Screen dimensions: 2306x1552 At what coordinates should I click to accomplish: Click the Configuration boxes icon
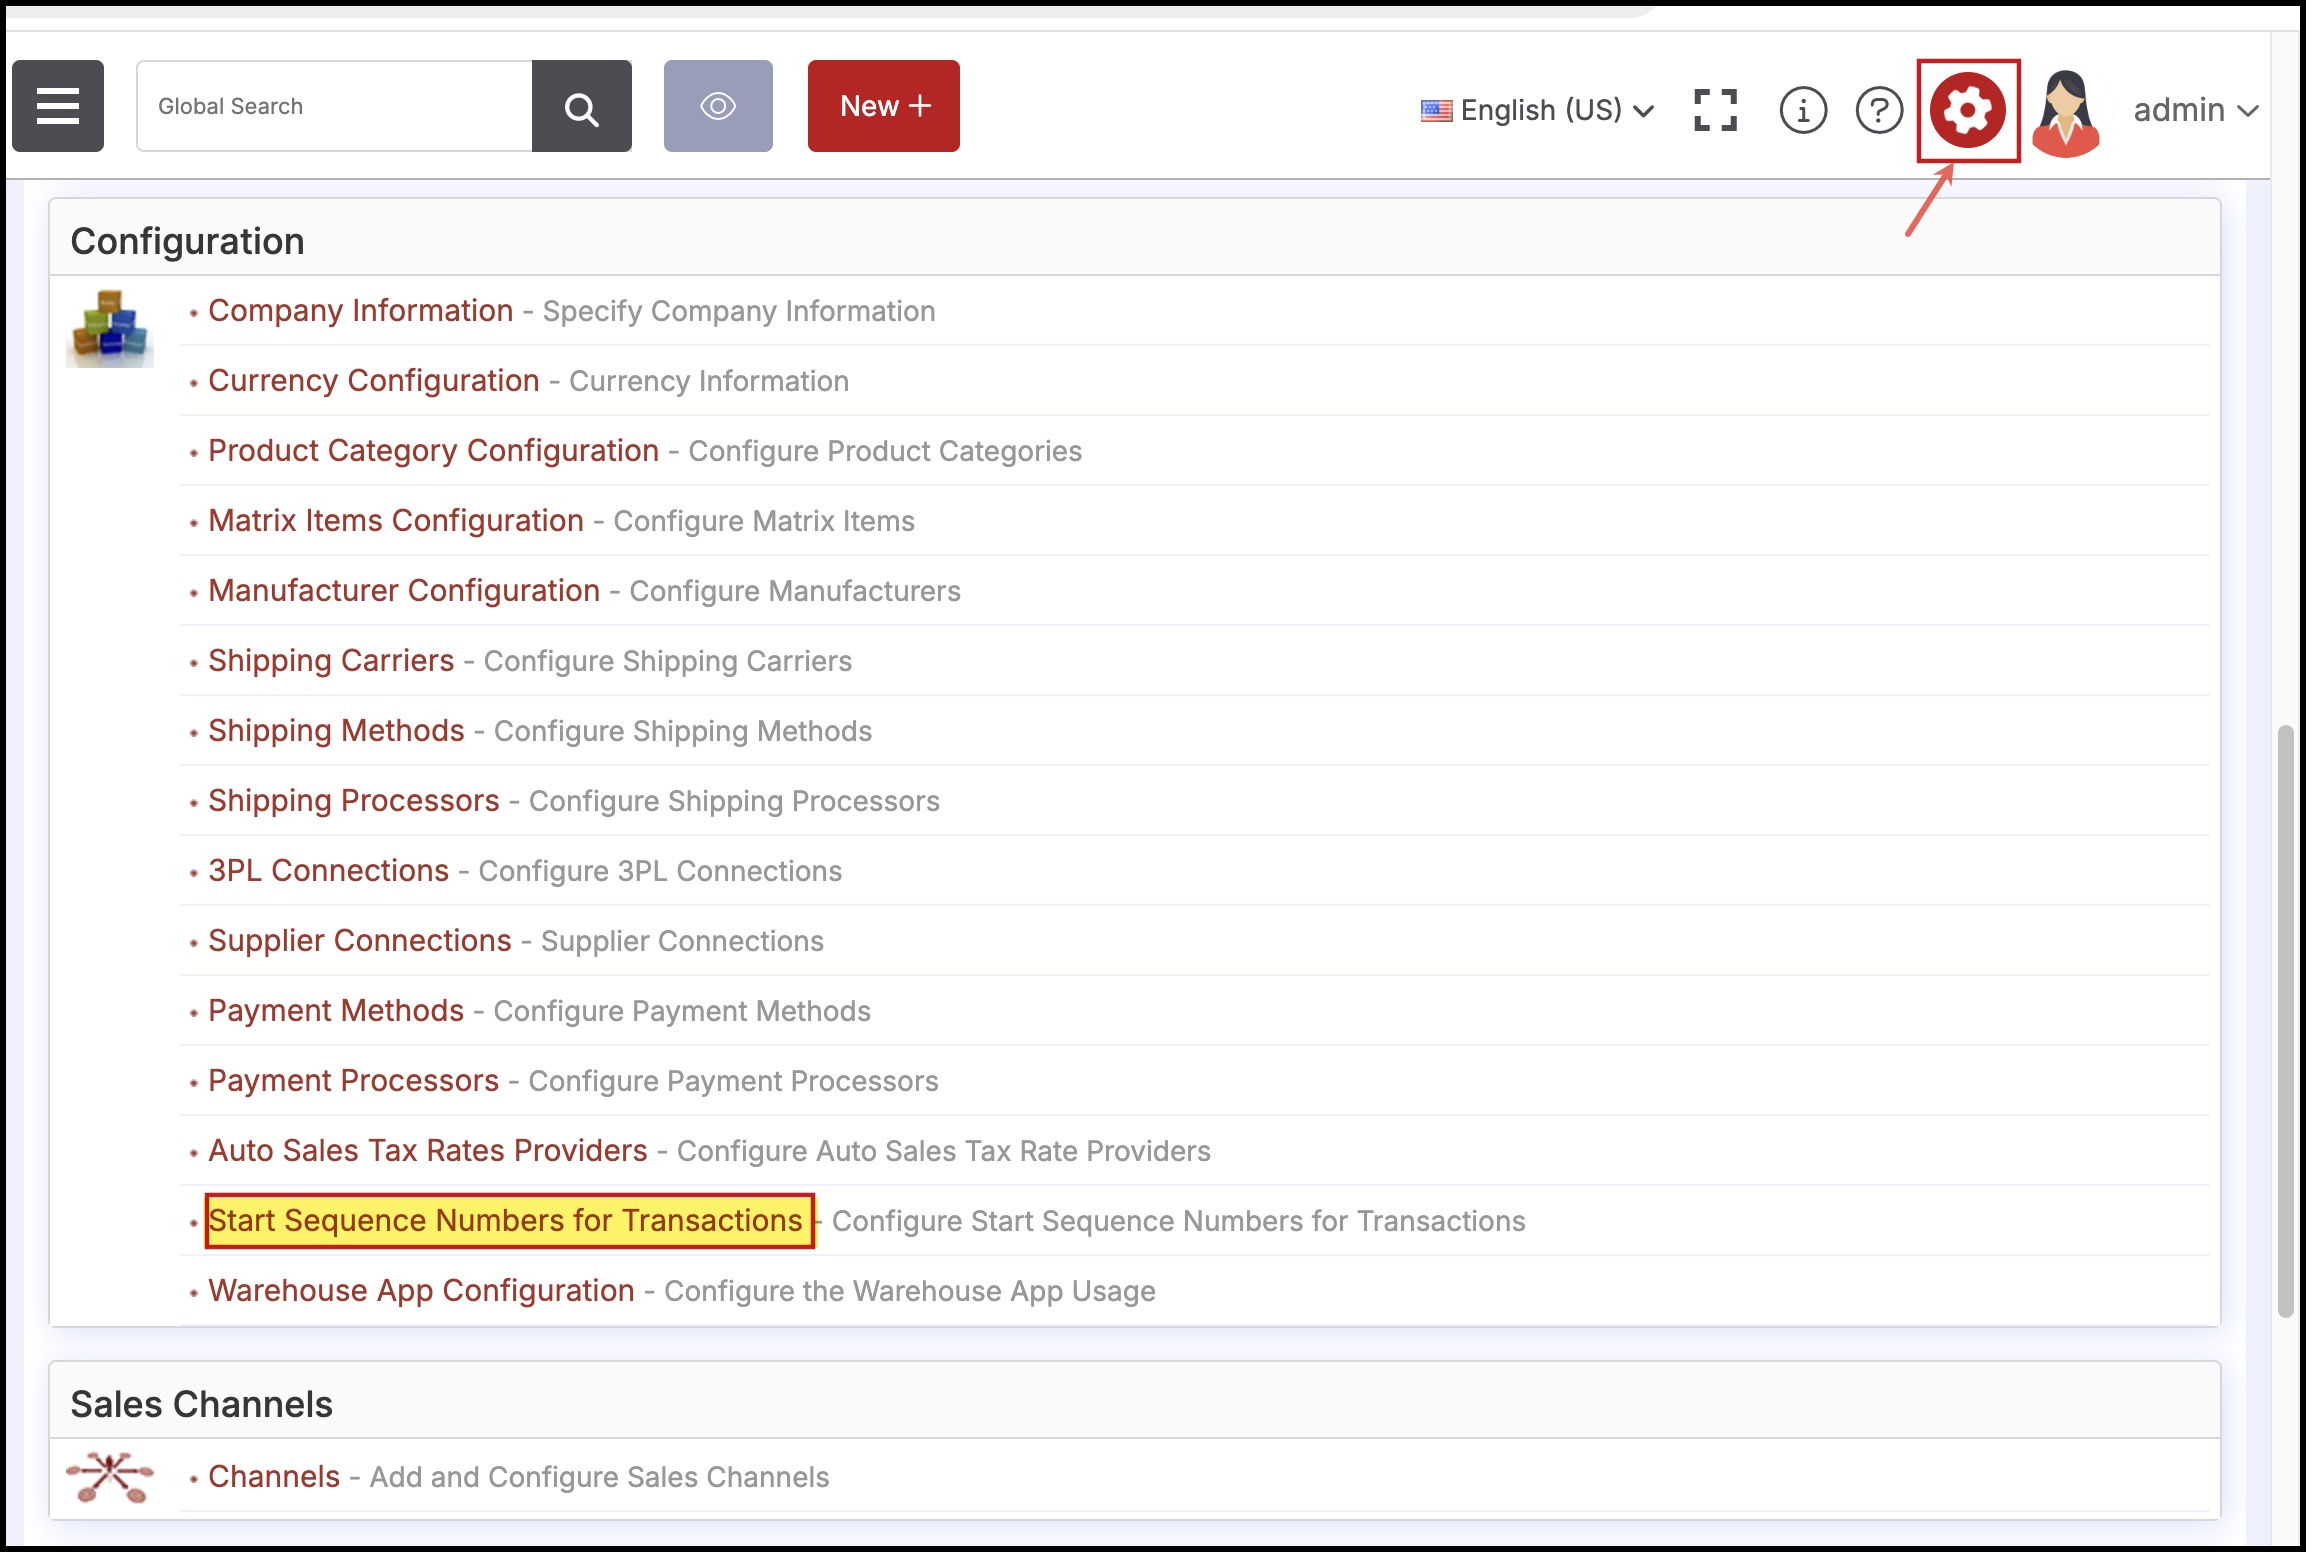coord(110,328)
